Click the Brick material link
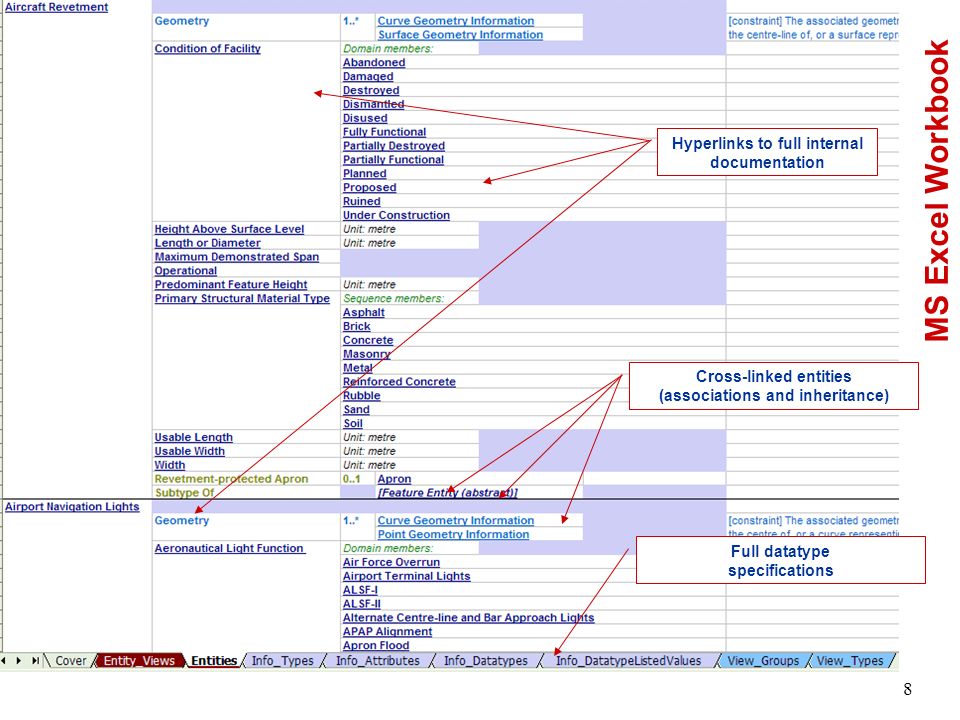960x720 pixels. click(356, 326)
